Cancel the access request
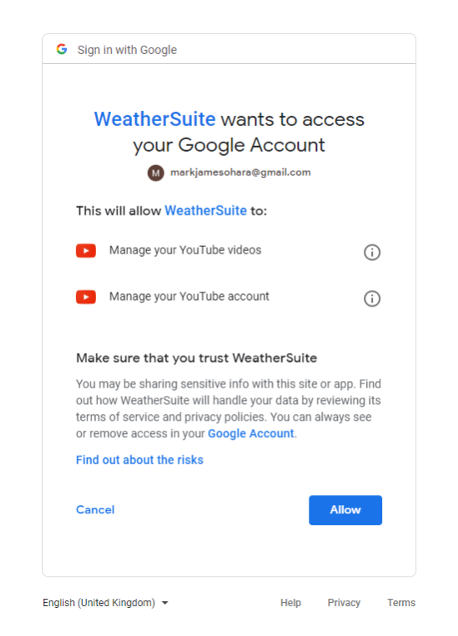458x636 pixels. pos(95,509)
